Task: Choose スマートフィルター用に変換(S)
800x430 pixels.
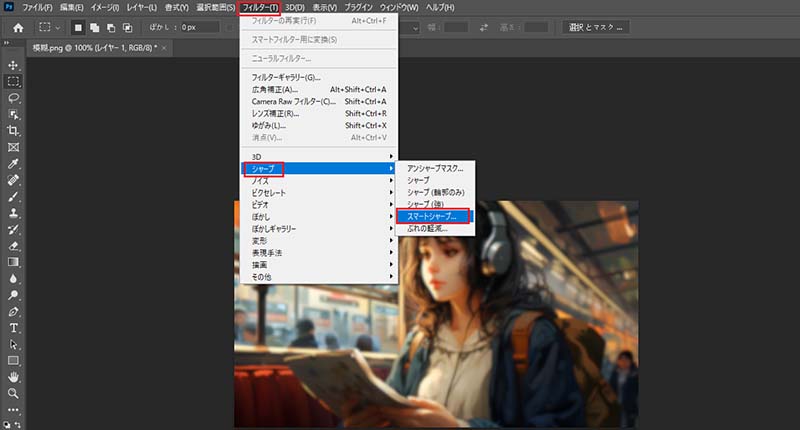Action: pyautogui.click(x=319, y=40)
